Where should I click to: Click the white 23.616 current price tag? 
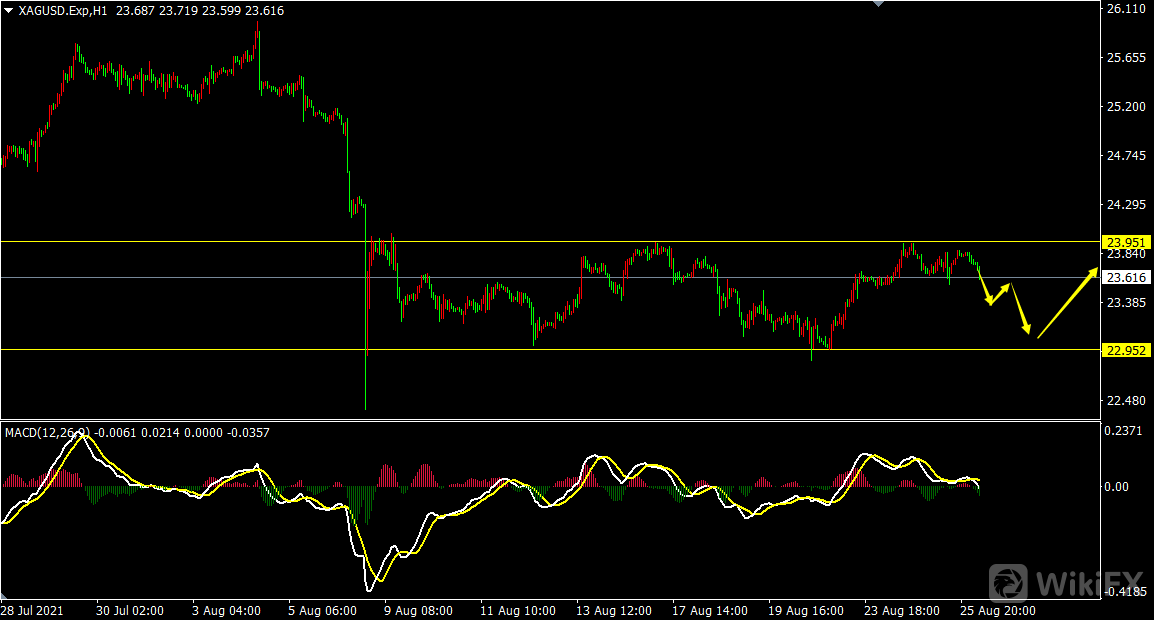1126,278
